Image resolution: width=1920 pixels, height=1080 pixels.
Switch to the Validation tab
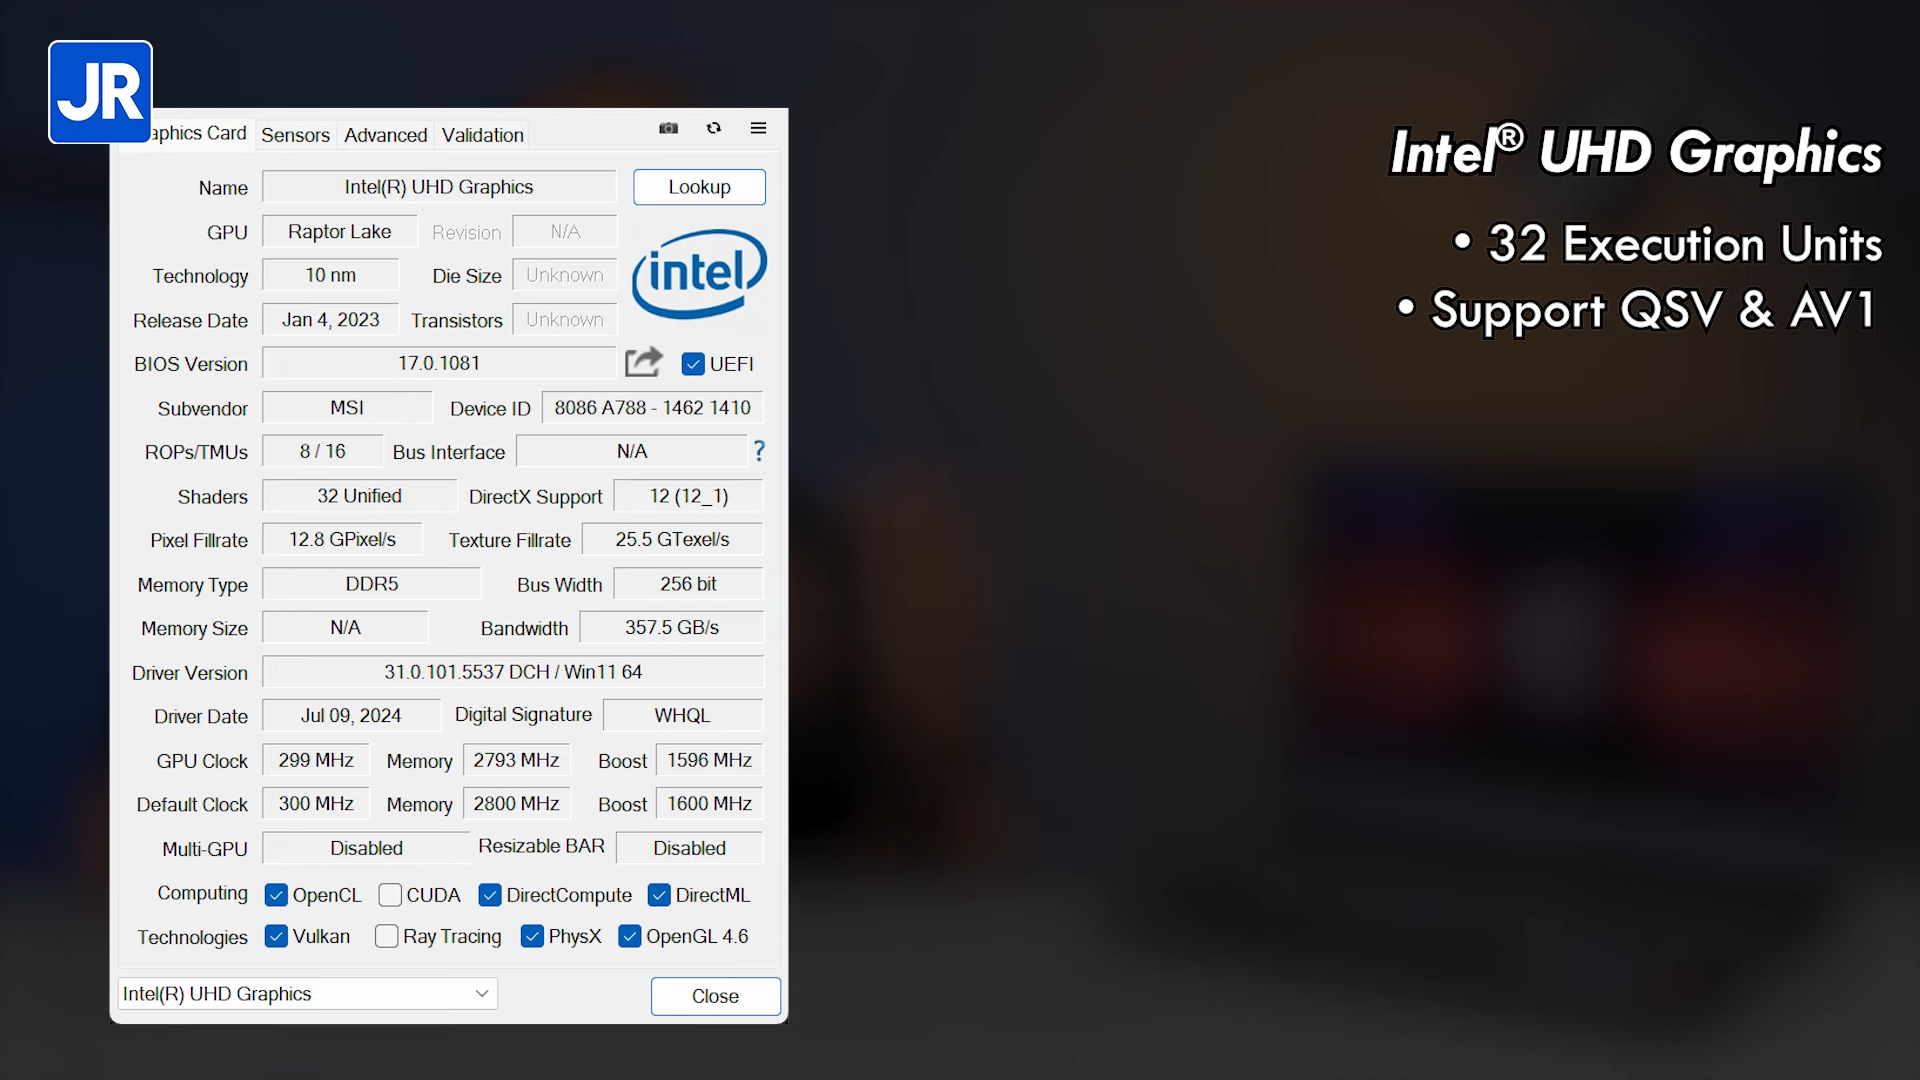pos(482,135)
